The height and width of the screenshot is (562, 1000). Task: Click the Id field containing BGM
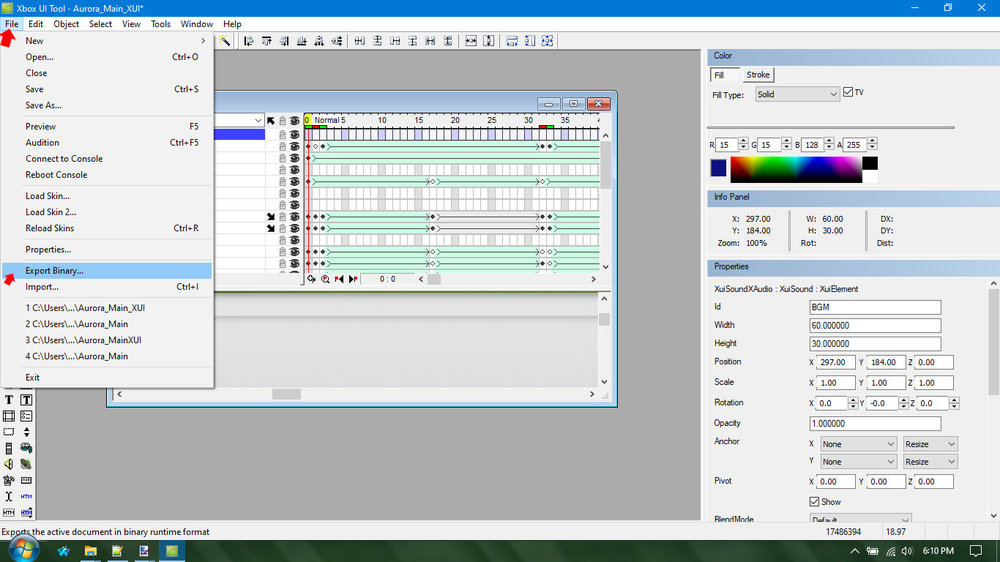pyautogui.click(x=875, y=307)
